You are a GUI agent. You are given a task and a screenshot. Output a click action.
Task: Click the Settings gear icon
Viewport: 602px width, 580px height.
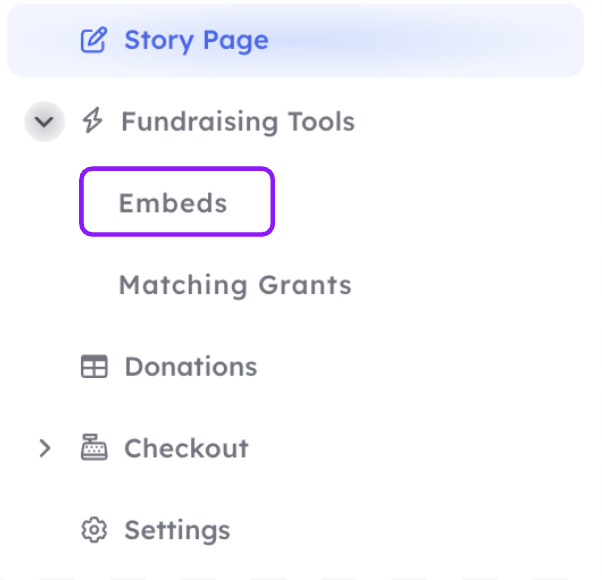click(94, 530)
